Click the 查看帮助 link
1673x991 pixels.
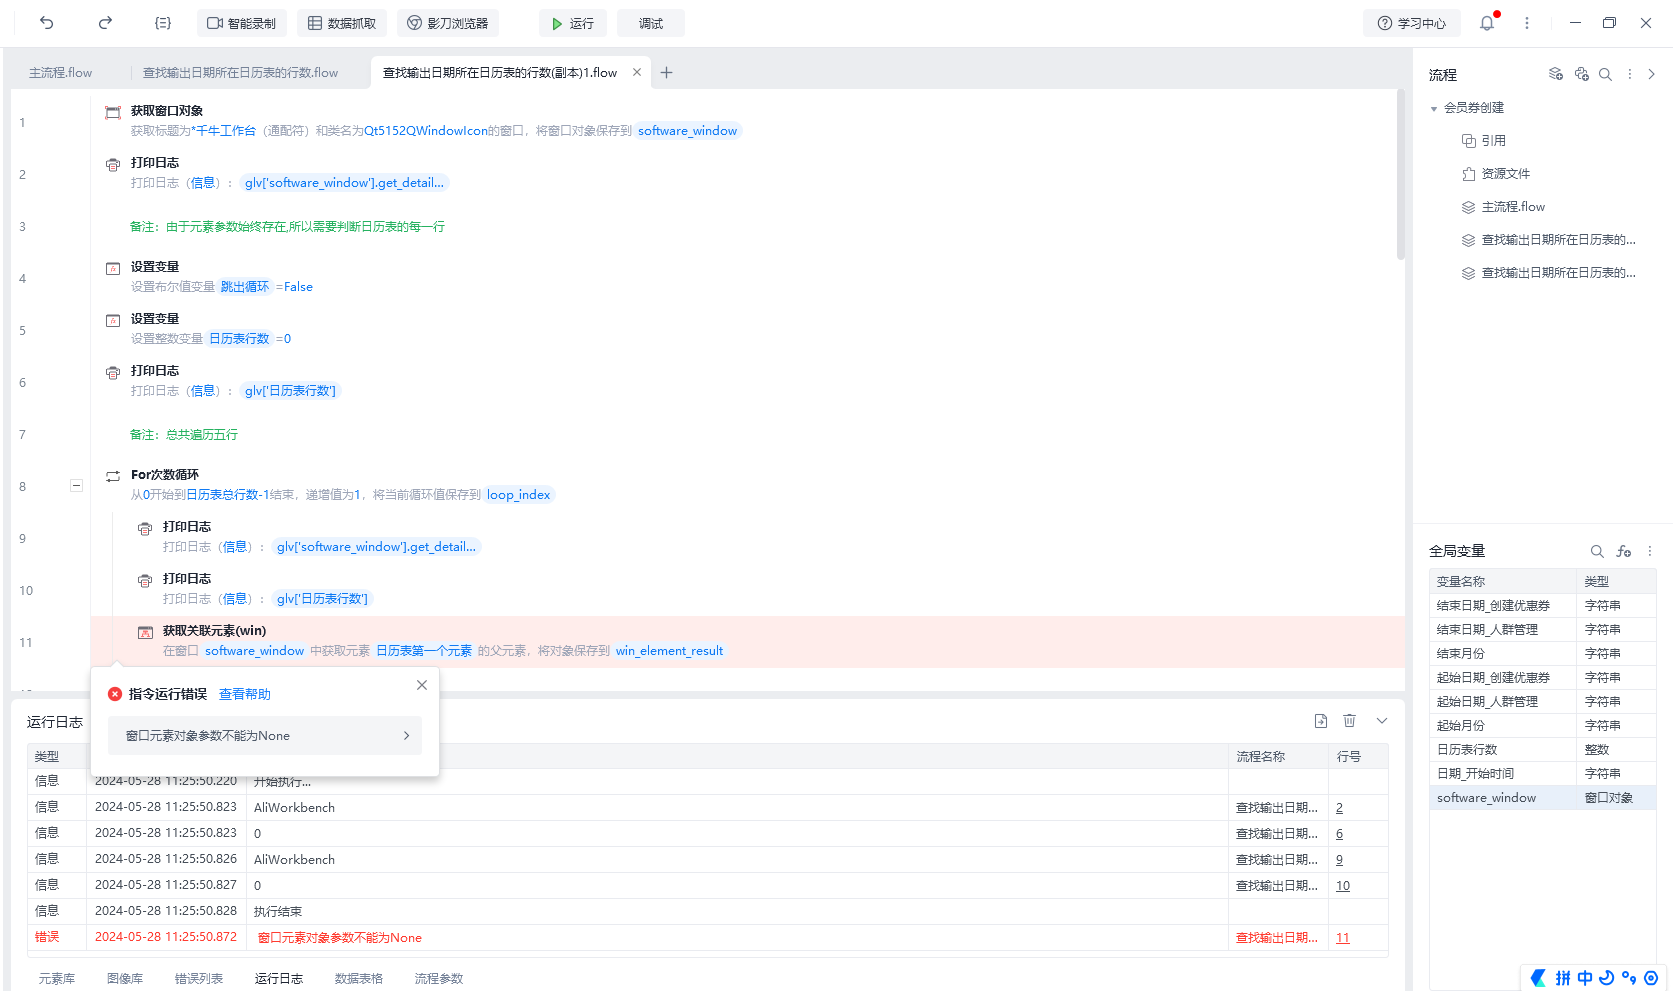point(245,694)
